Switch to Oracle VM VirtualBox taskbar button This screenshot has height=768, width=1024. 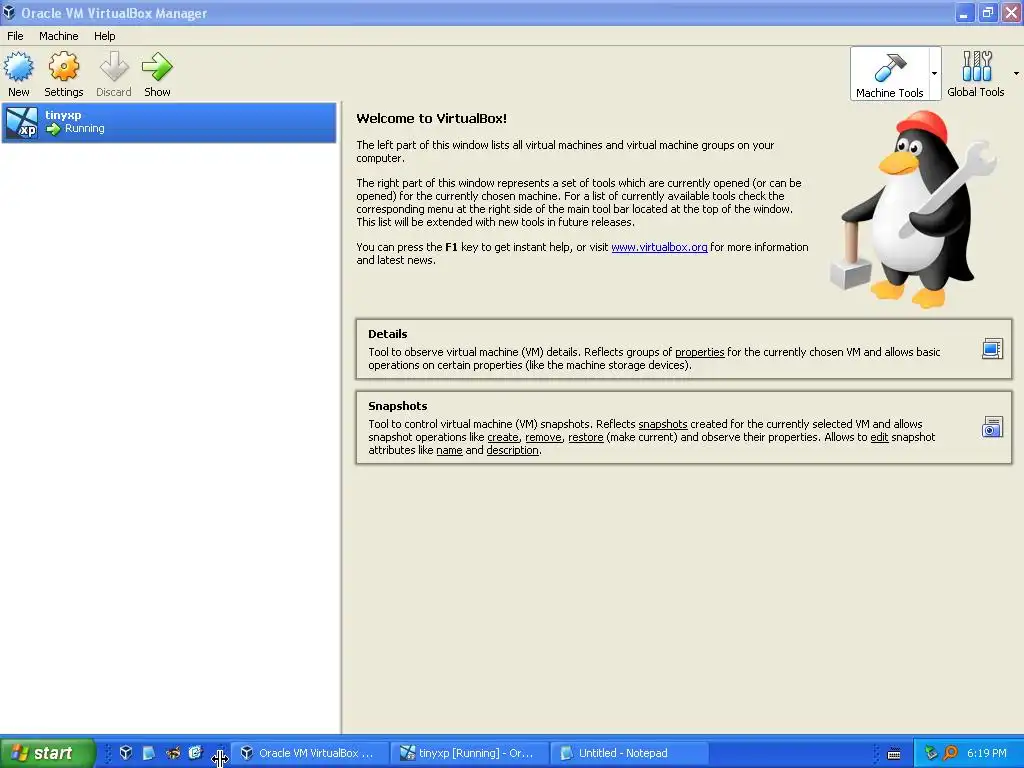click(x=310, y=753)
